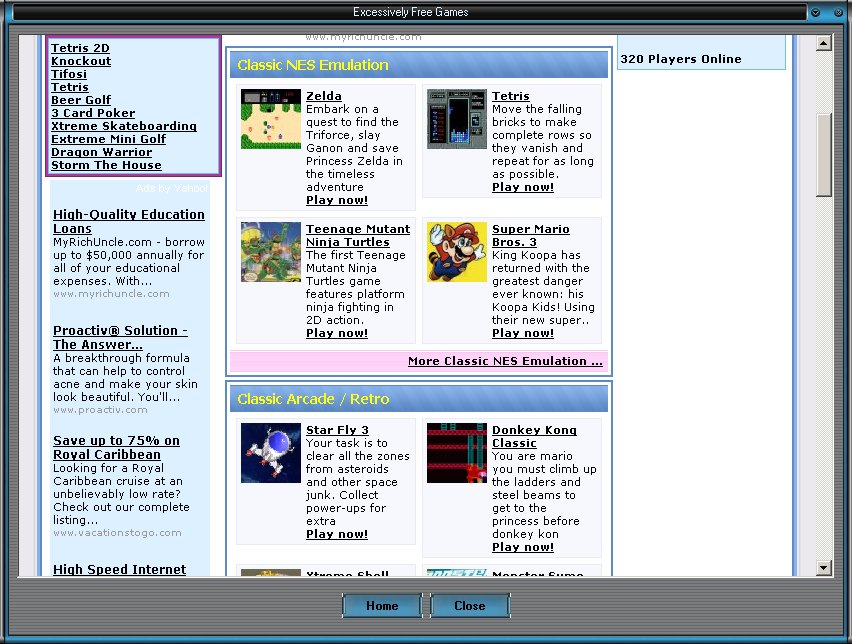Click the Ads by Yahoo label

click(172, 188)
